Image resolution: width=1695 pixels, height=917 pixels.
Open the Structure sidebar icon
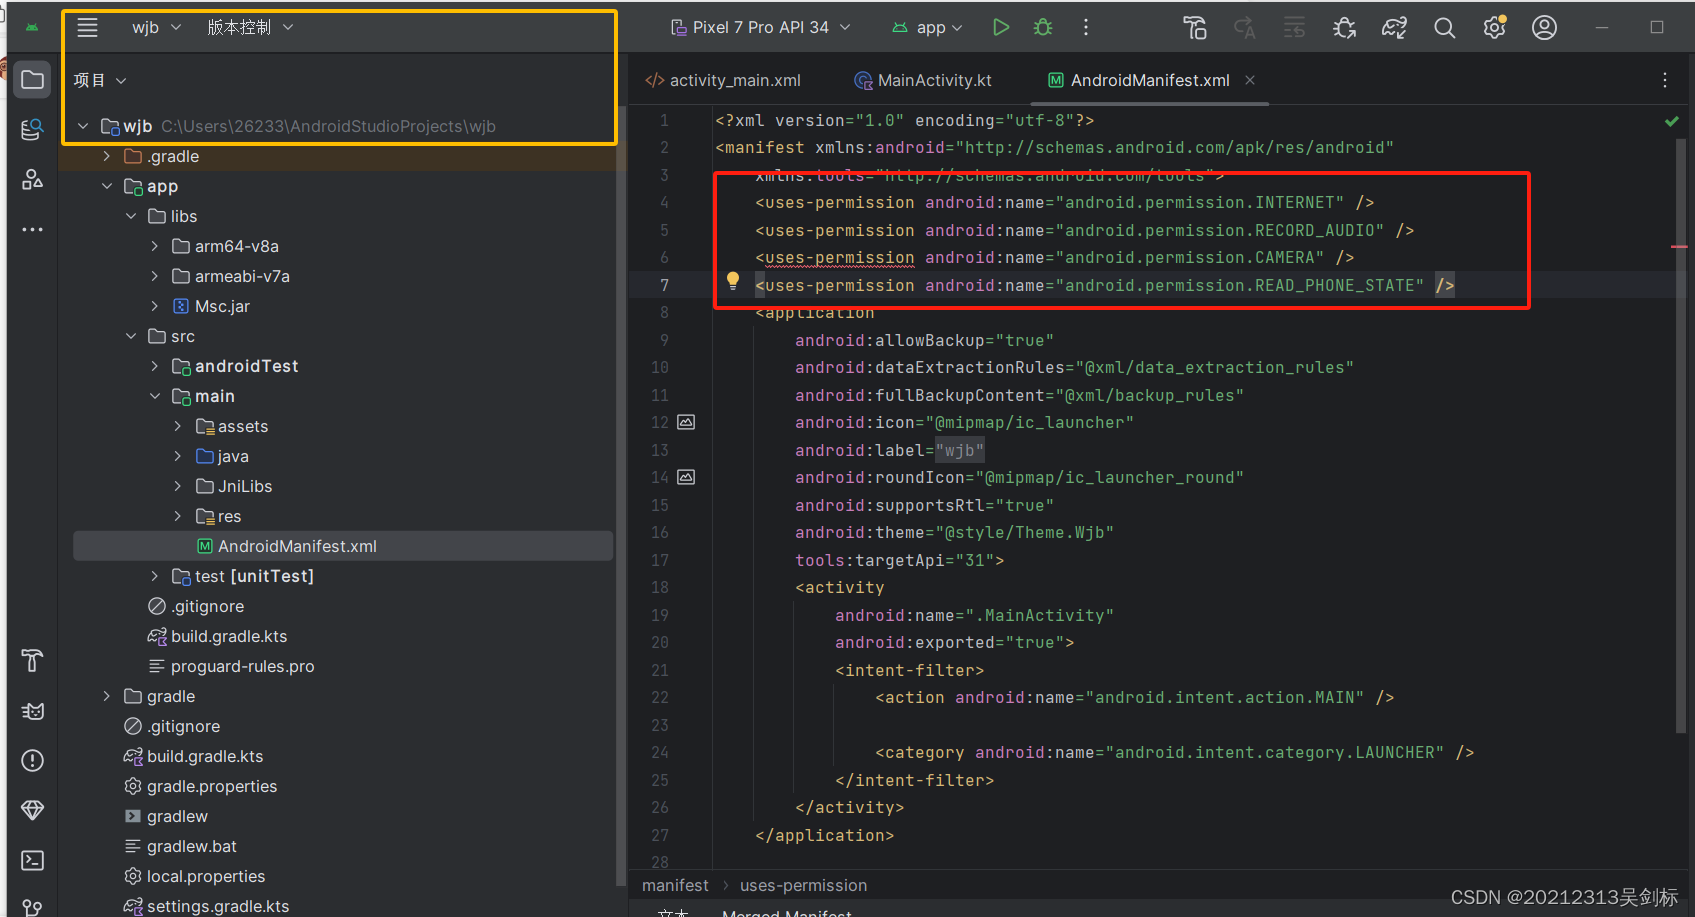pyautogui.click(x=33, y=180)
